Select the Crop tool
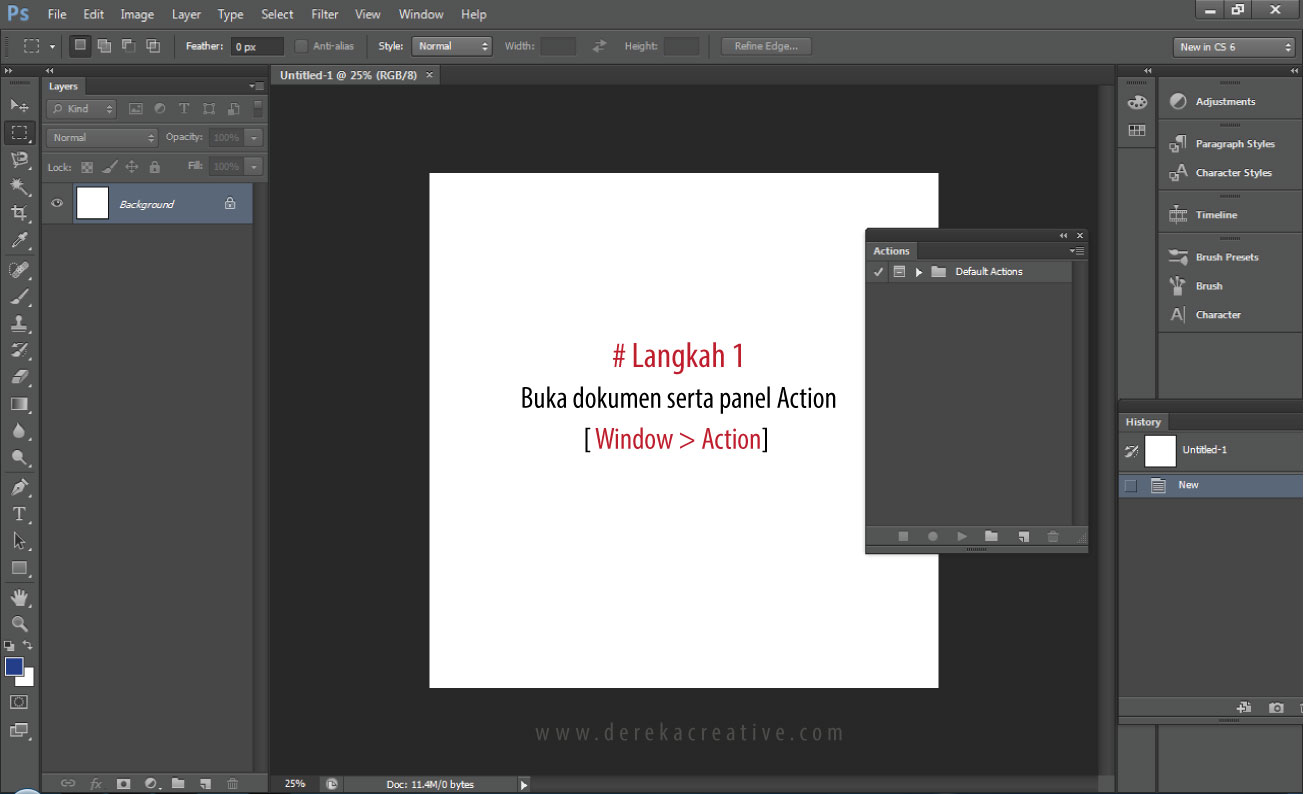The width and height of the screenshot is (1304, 794). click(19, 213)
